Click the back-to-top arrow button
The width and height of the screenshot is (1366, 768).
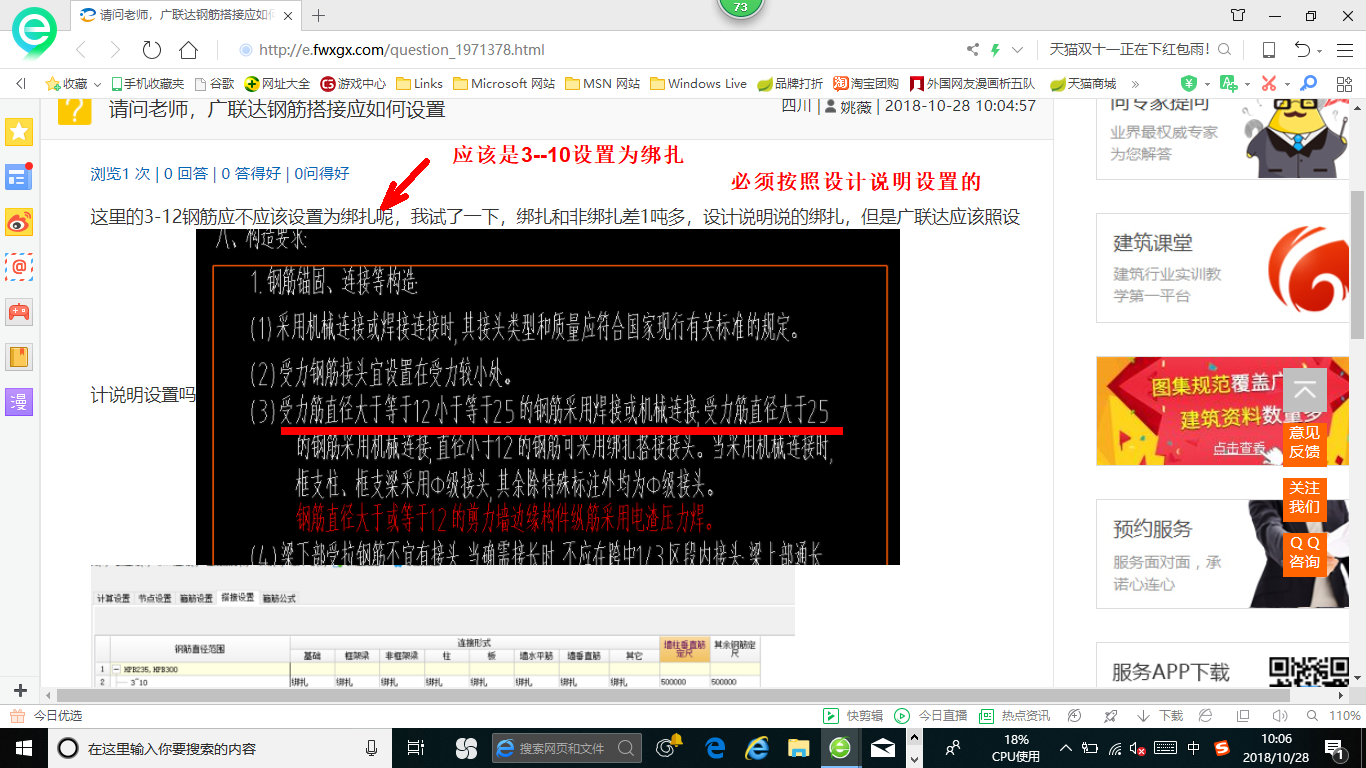pyautogui.click(x=1305, y=390)
